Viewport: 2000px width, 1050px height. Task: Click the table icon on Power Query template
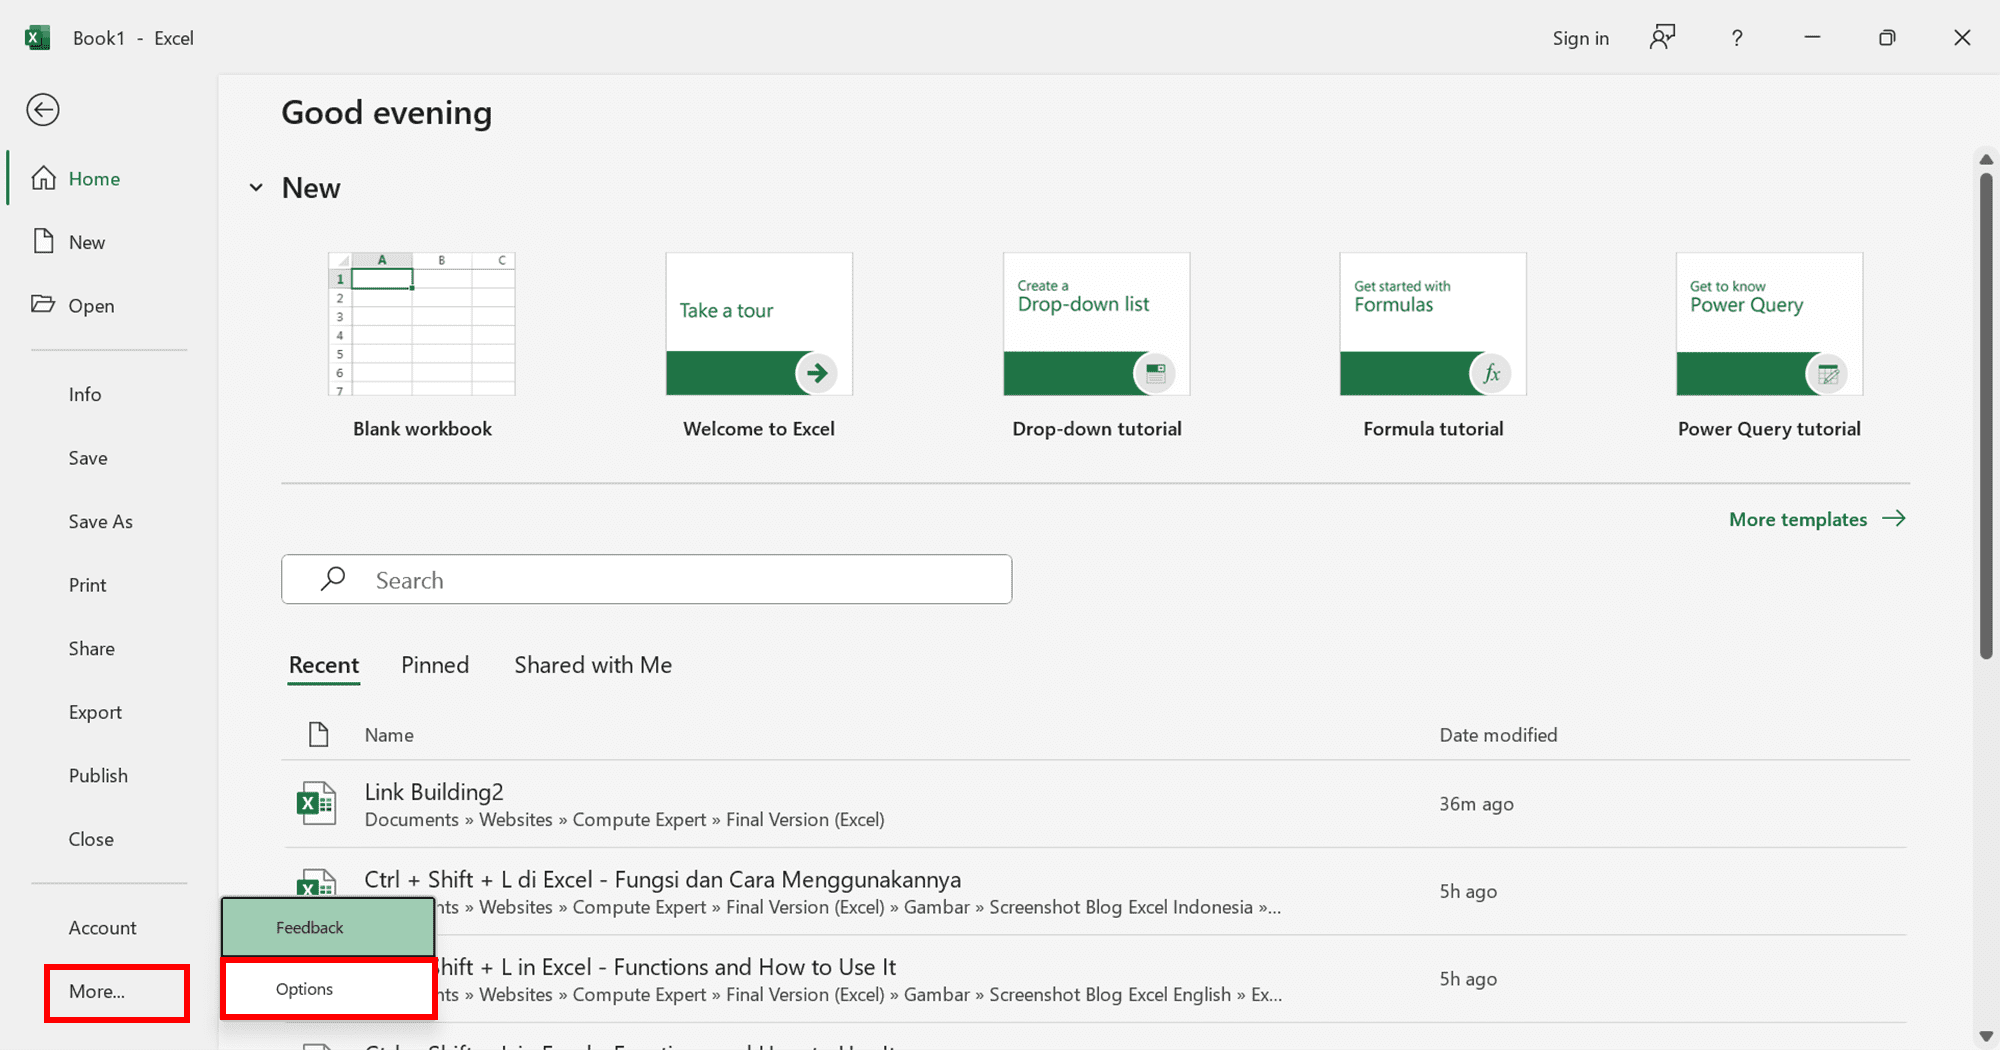[x=1827, y=373]
